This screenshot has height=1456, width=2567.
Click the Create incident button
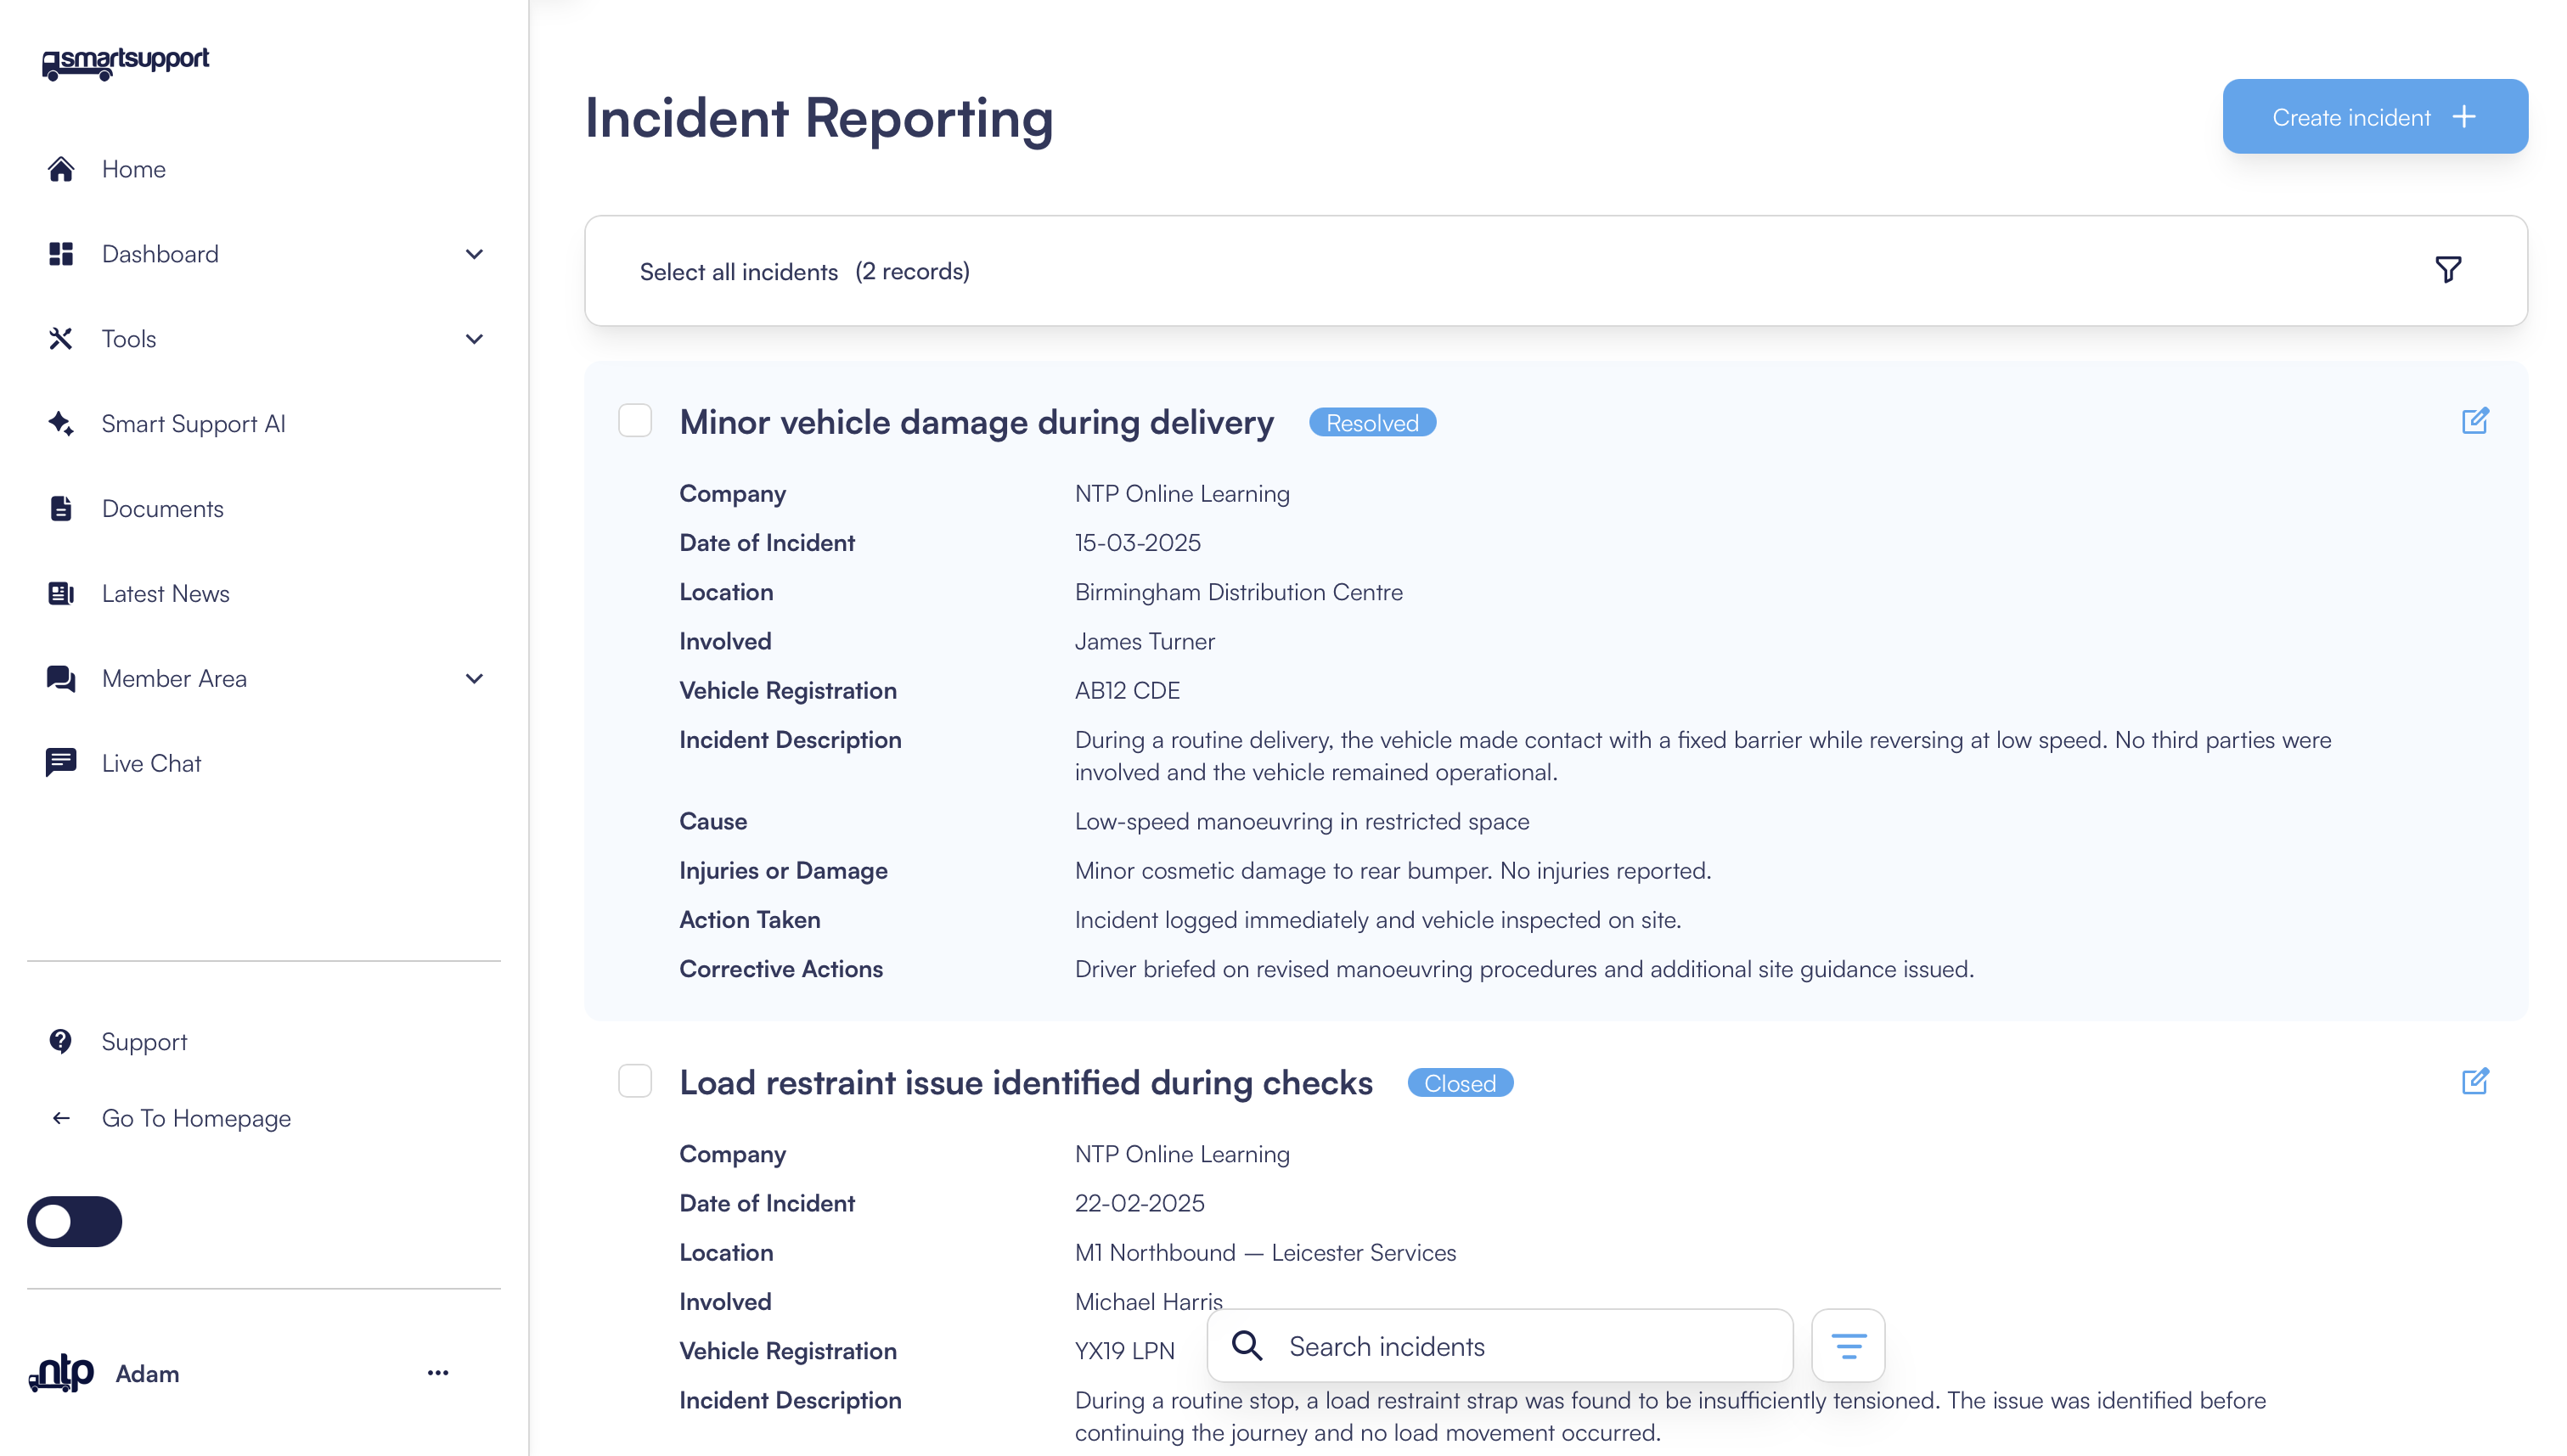click(x=2374, y=117)
